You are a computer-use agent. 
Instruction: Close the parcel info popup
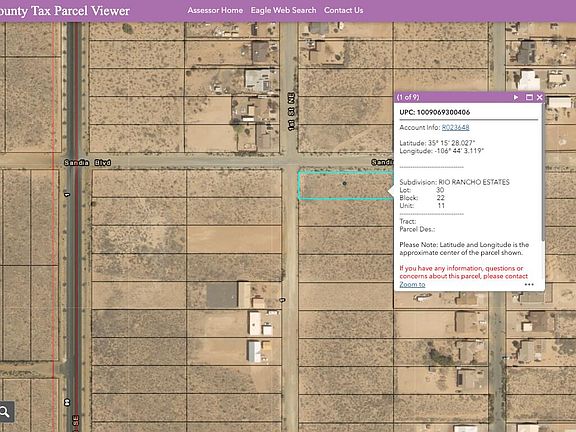(539, 97)
